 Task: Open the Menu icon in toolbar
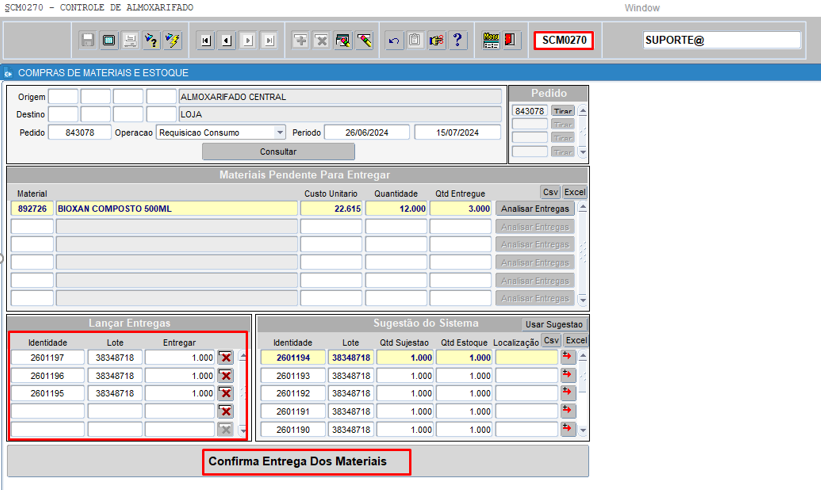(490, 40)
